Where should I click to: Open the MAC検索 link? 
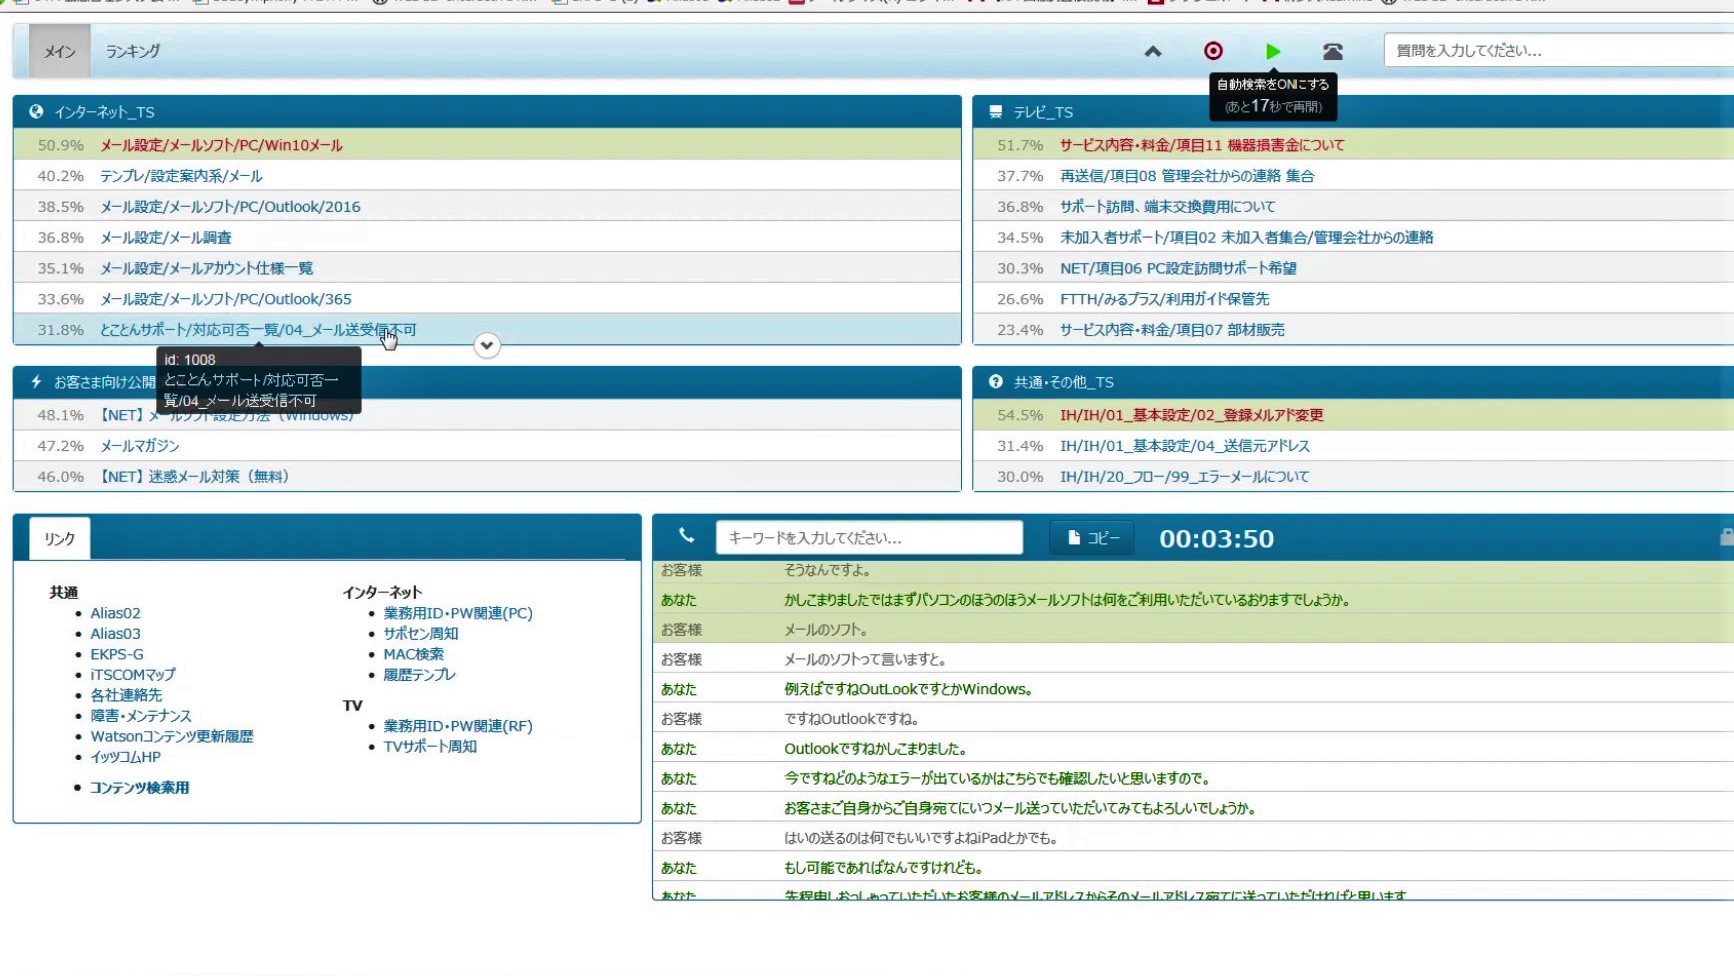(413, 654)
